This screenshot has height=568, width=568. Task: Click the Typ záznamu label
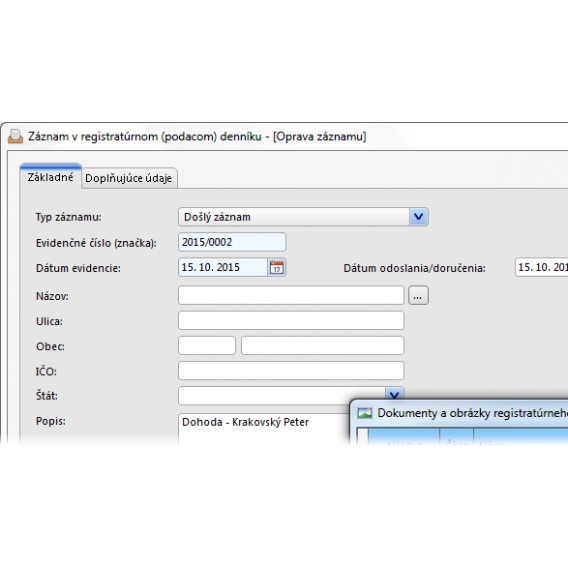pos(68,217)
